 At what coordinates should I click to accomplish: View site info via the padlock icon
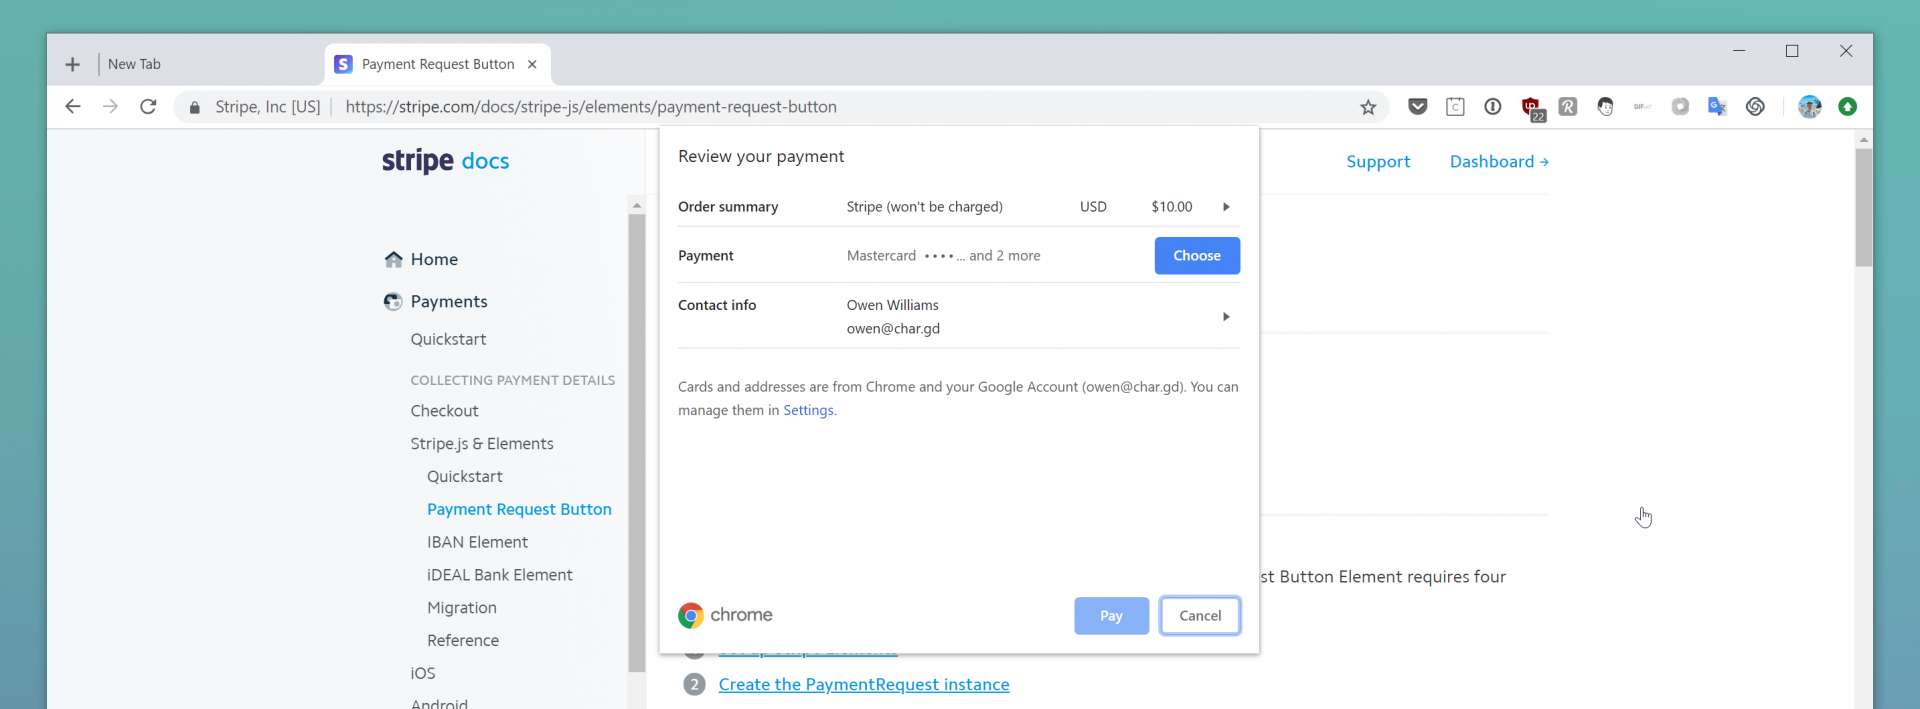click(194, 107)
